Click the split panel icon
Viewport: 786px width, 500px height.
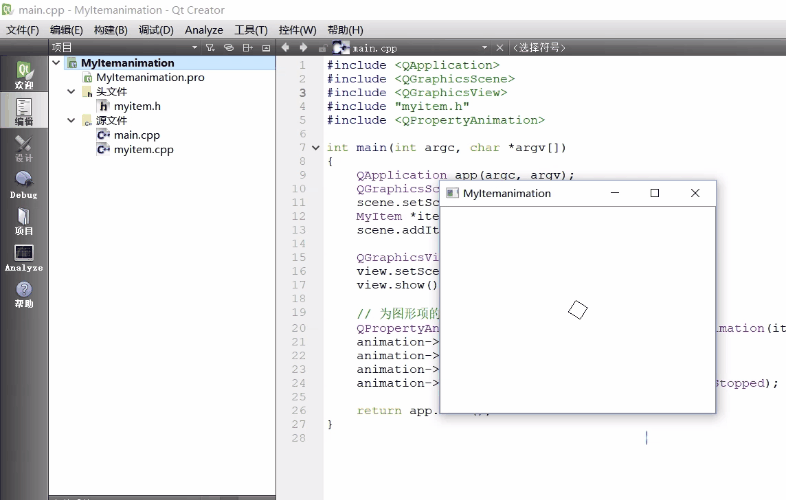click(x=247, y=48)
